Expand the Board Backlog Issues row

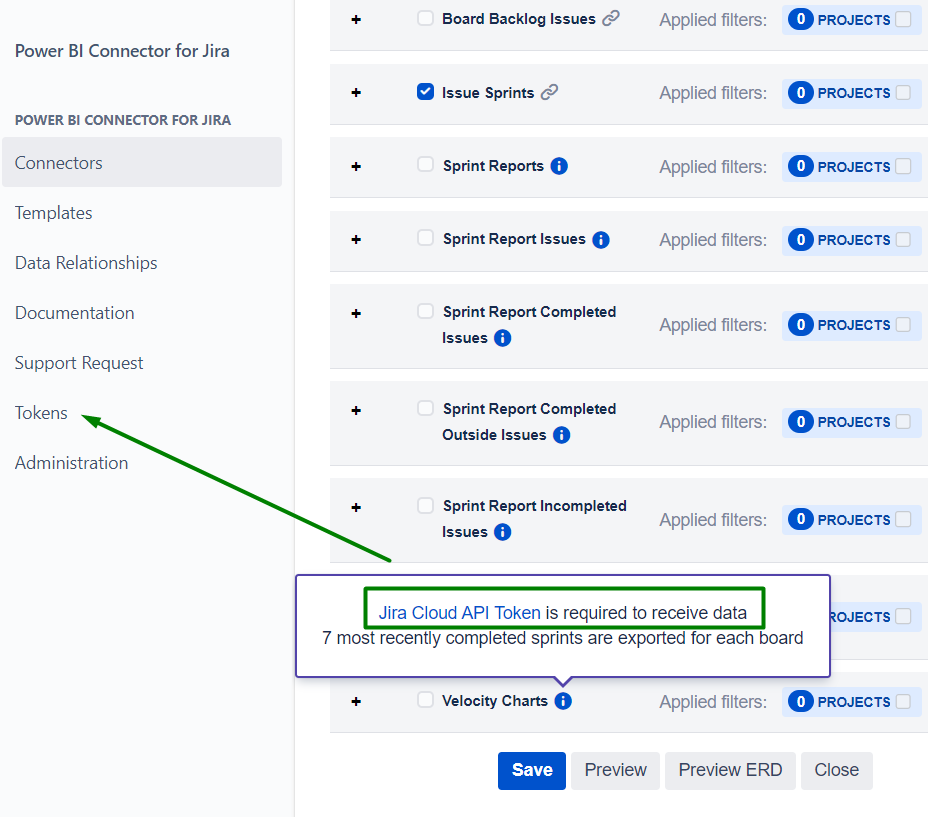click(356, 18)
